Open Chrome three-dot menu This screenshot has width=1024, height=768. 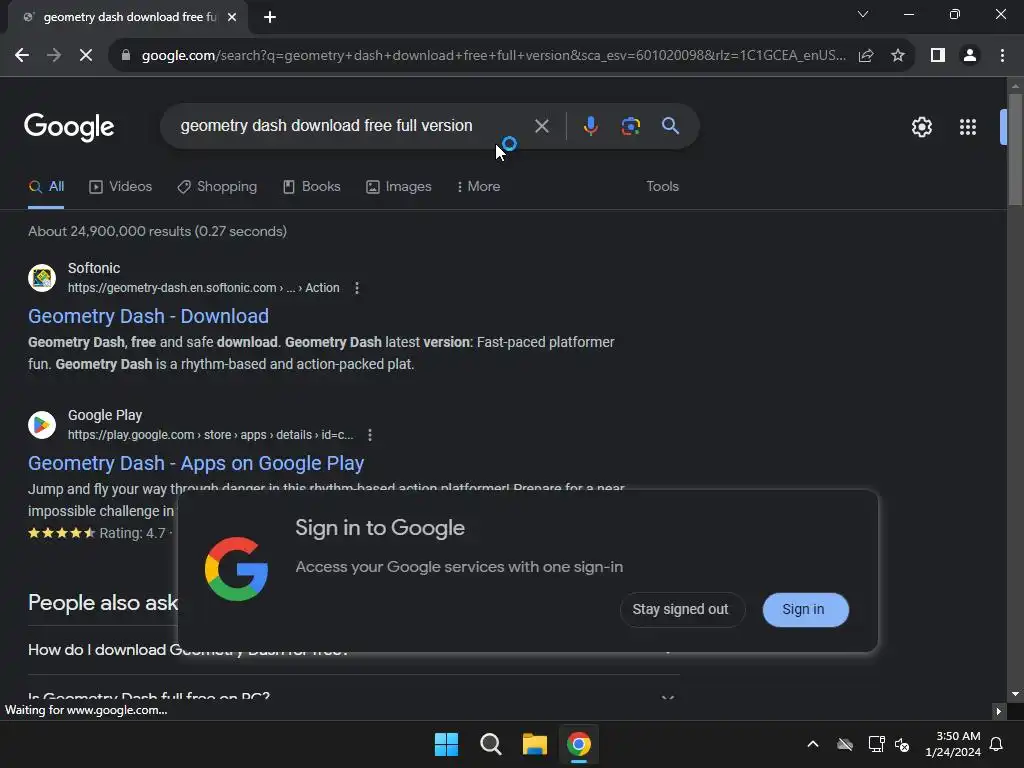pos(1002,56)
